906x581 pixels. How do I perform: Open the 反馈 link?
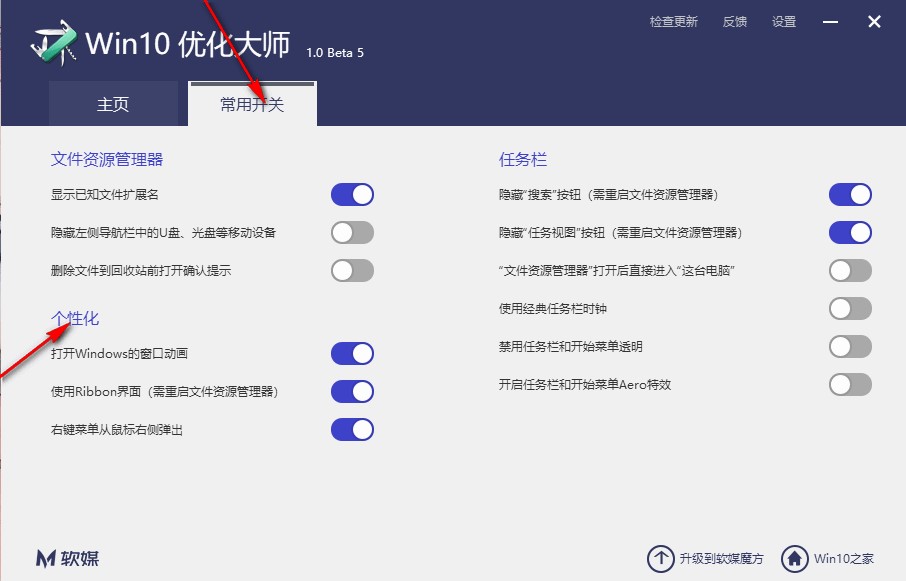(734, 22)
